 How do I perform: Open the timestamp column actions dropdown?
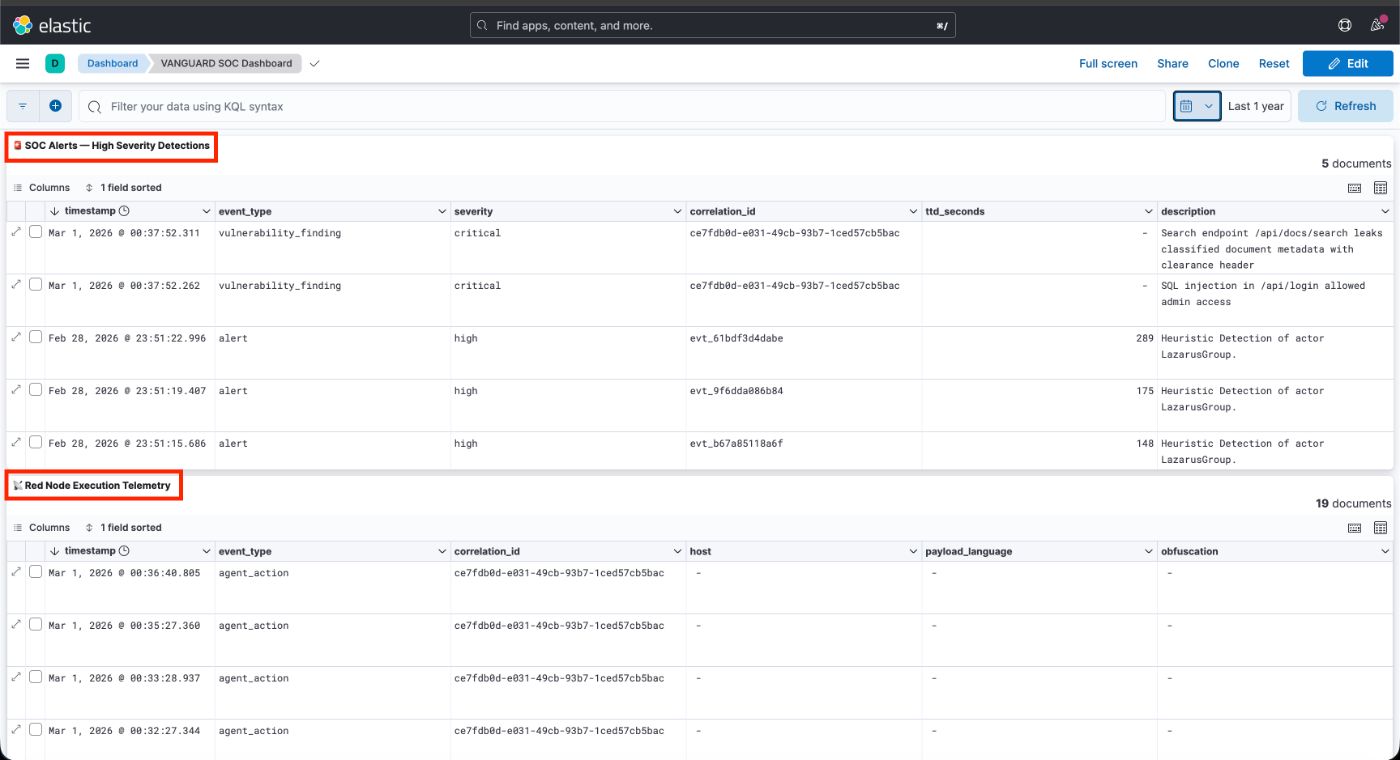tap(203, 211)
